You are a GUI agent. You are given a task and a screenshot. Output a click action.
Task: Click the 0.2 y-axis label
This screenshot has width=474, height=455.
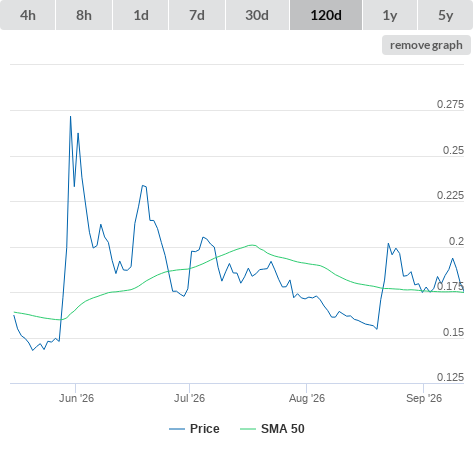456,241
